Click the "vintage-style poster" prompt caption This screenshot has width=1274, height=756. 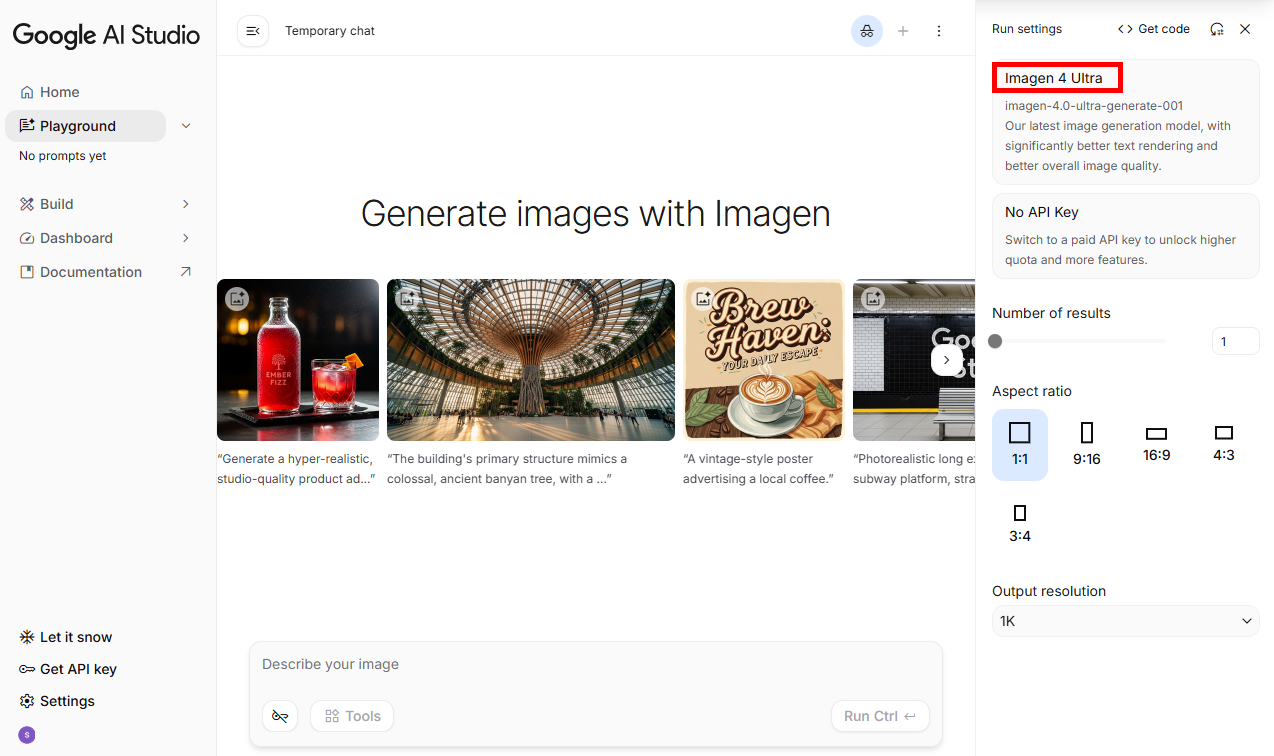pyautogui.click(x=758, y=469)
